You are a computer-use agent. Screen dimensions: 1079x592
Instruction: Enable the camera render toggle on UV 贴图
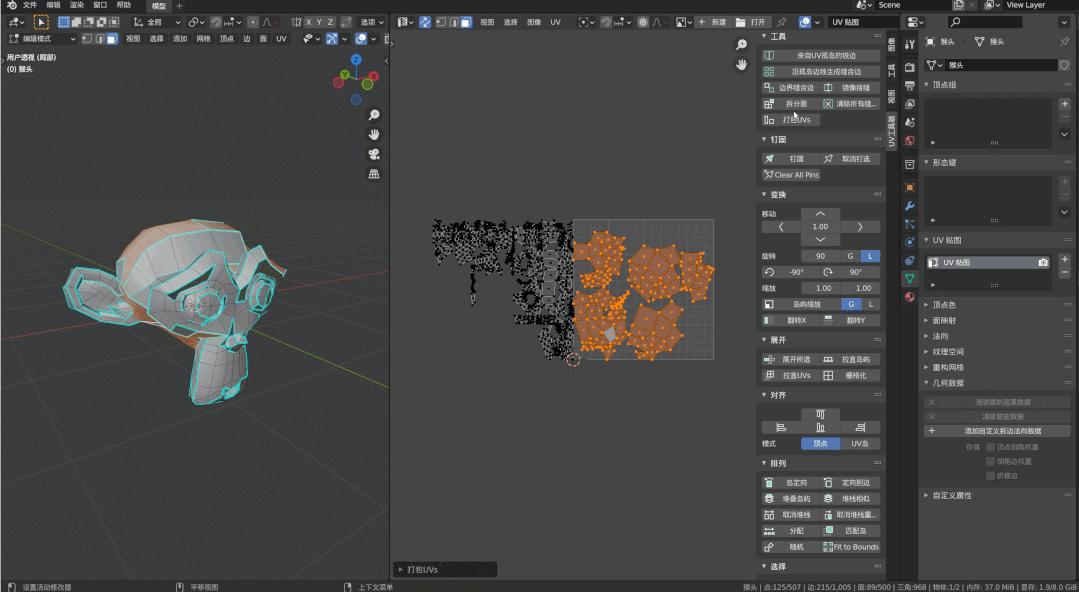click(1044, 261)
